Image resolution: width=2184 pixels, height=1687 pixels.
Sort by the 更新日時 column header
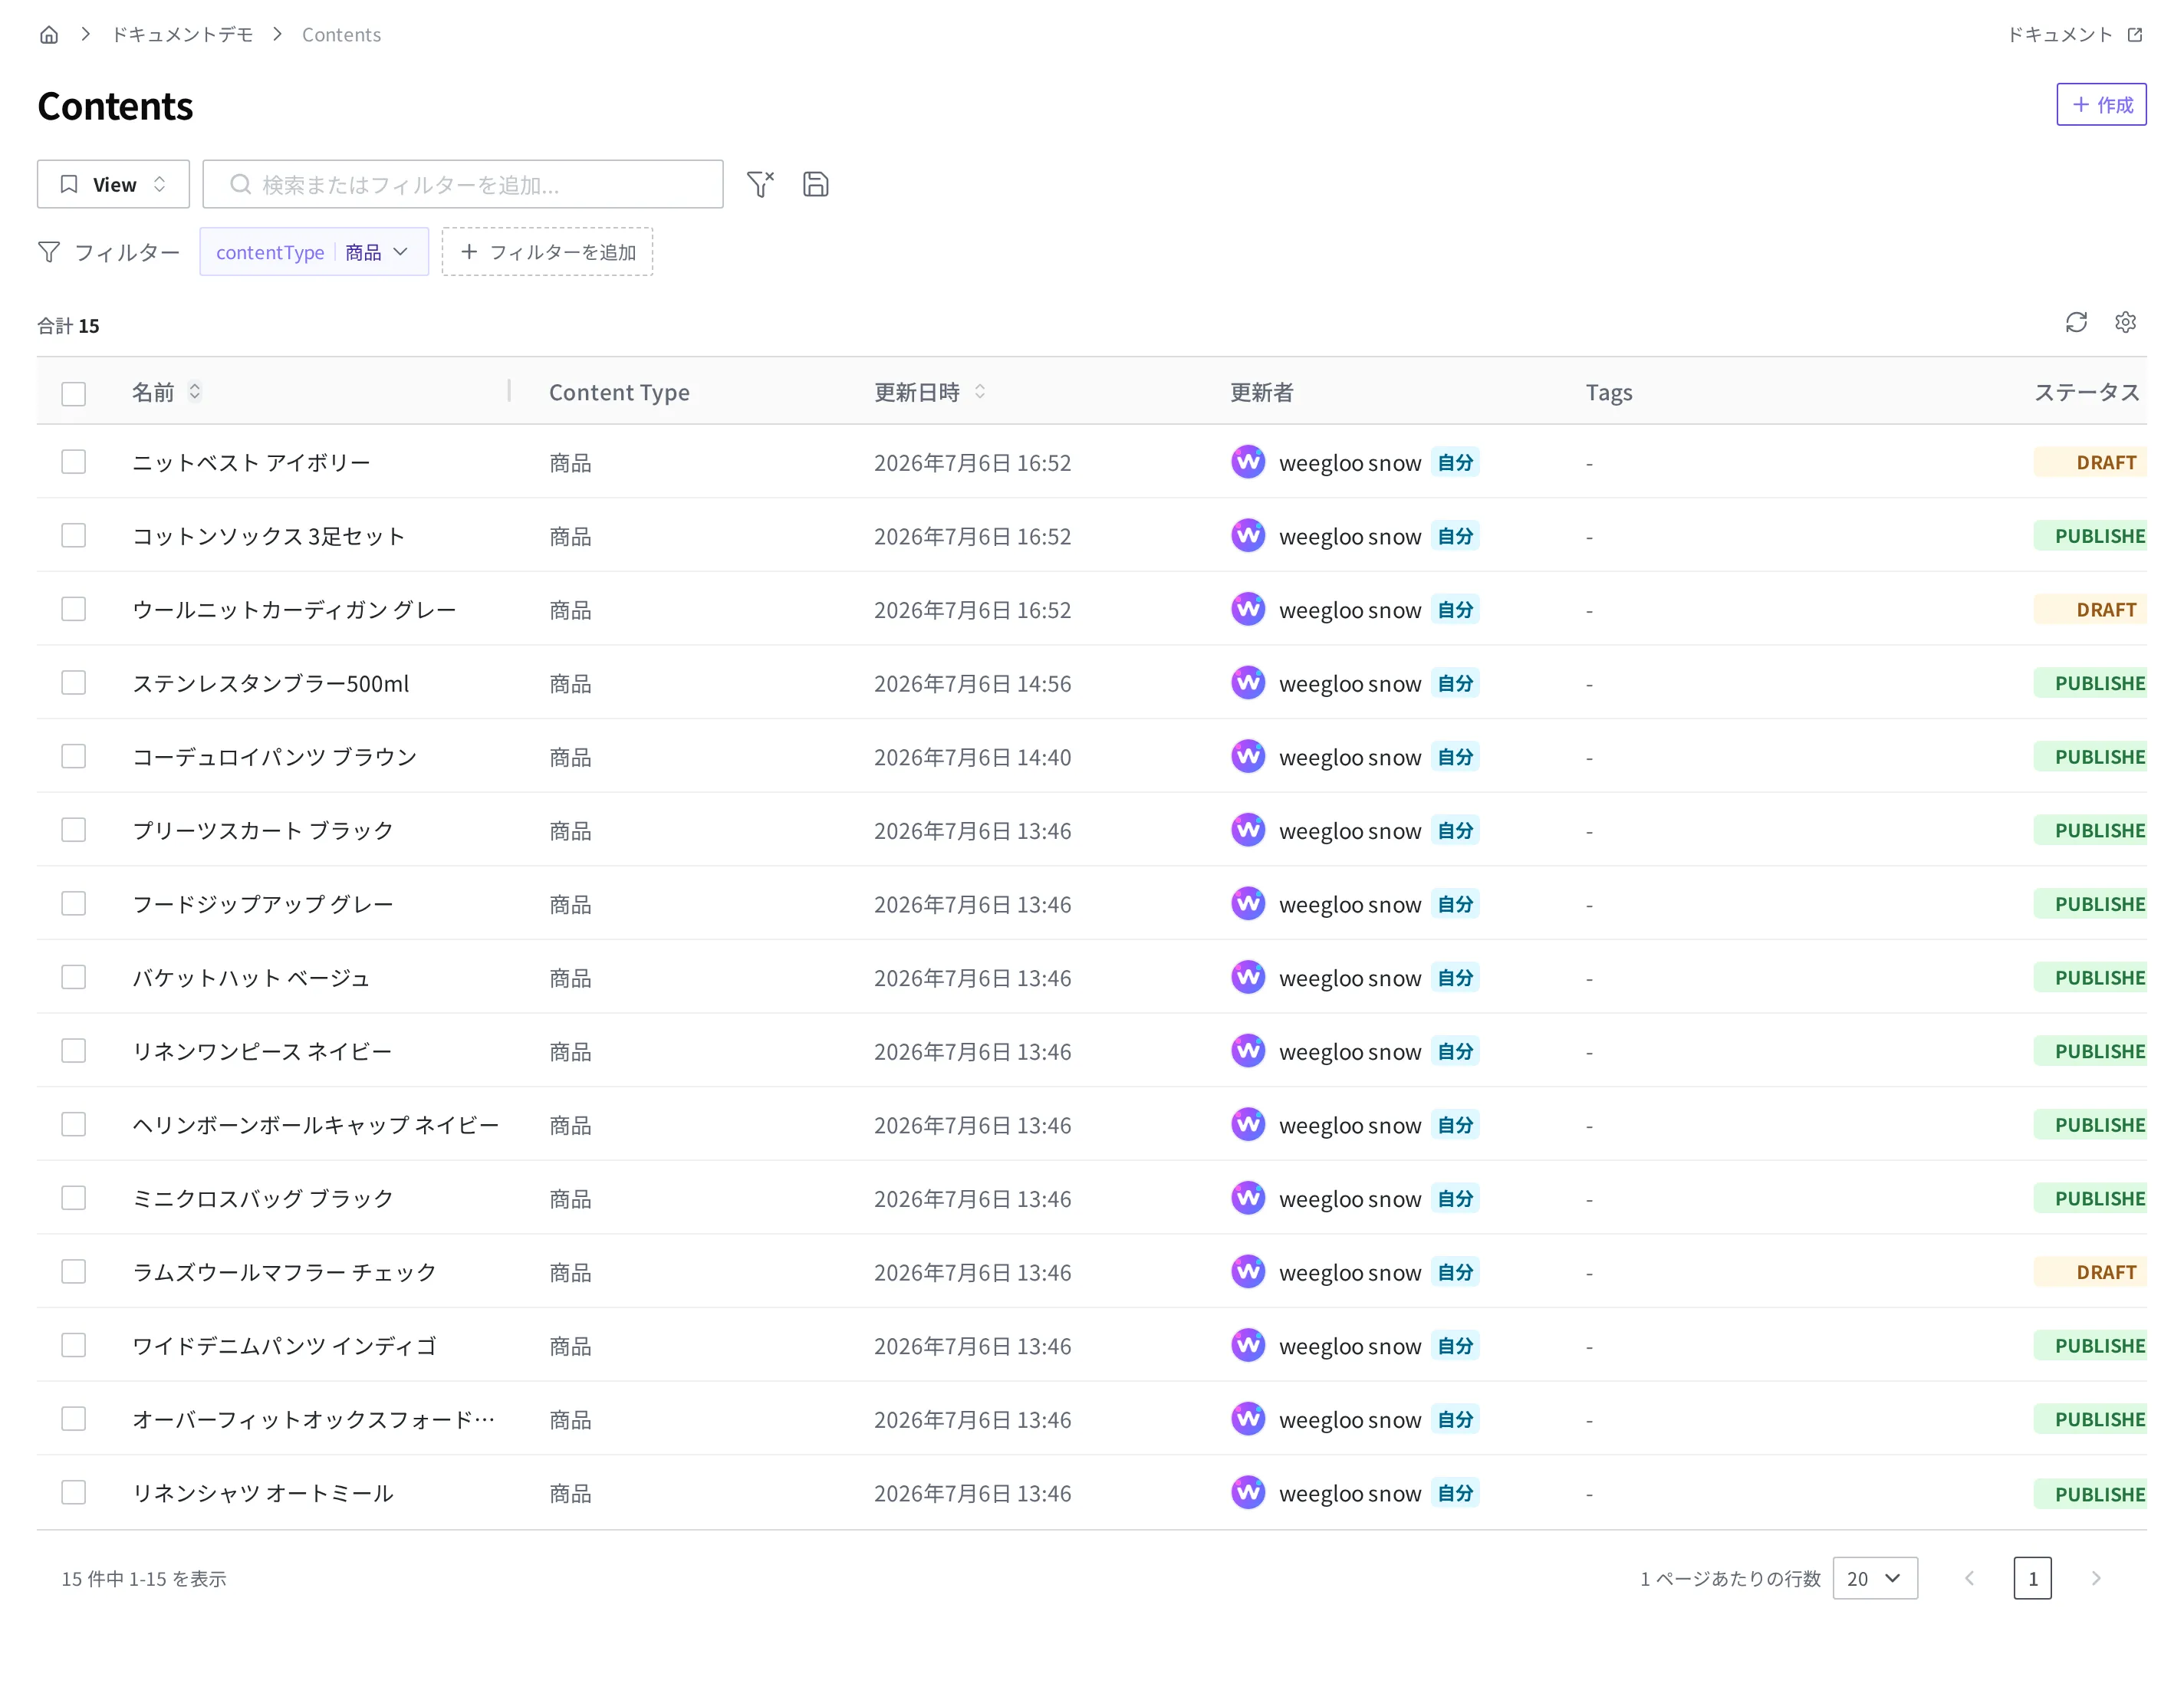point(917,392)
